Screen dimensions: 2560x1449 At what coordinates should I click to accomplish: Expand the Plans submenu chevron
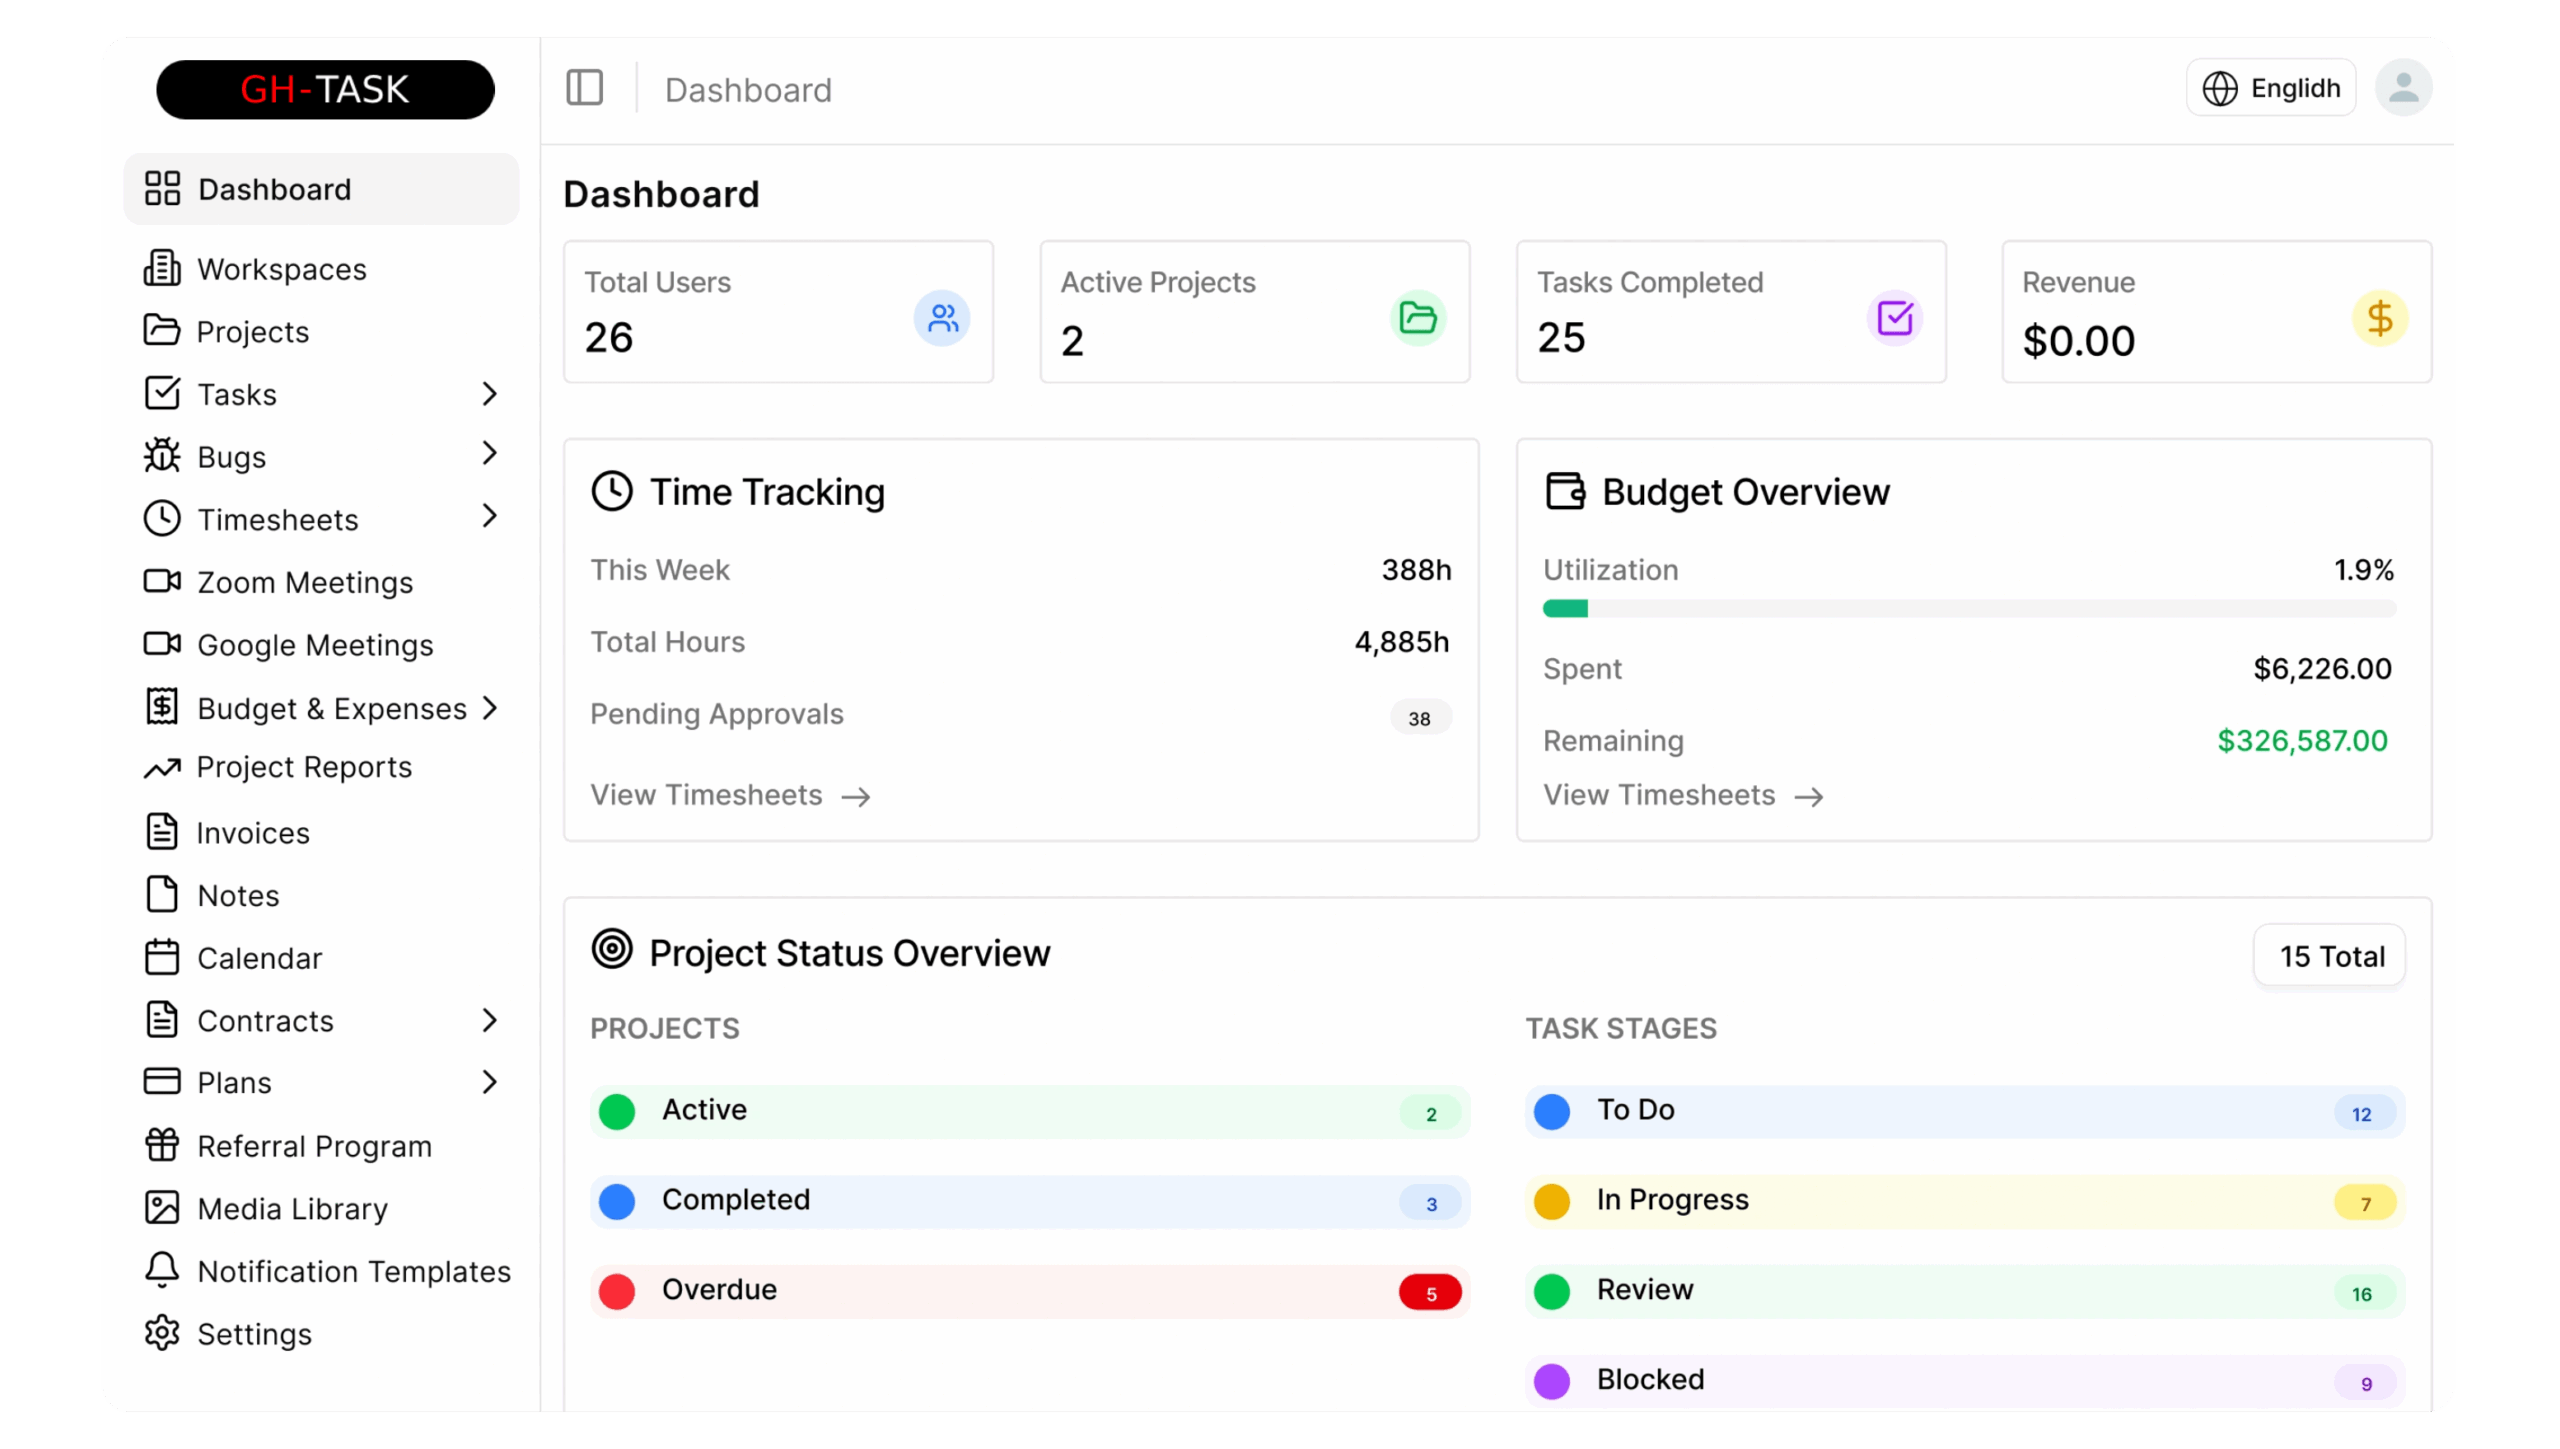tap(489, 1083)
